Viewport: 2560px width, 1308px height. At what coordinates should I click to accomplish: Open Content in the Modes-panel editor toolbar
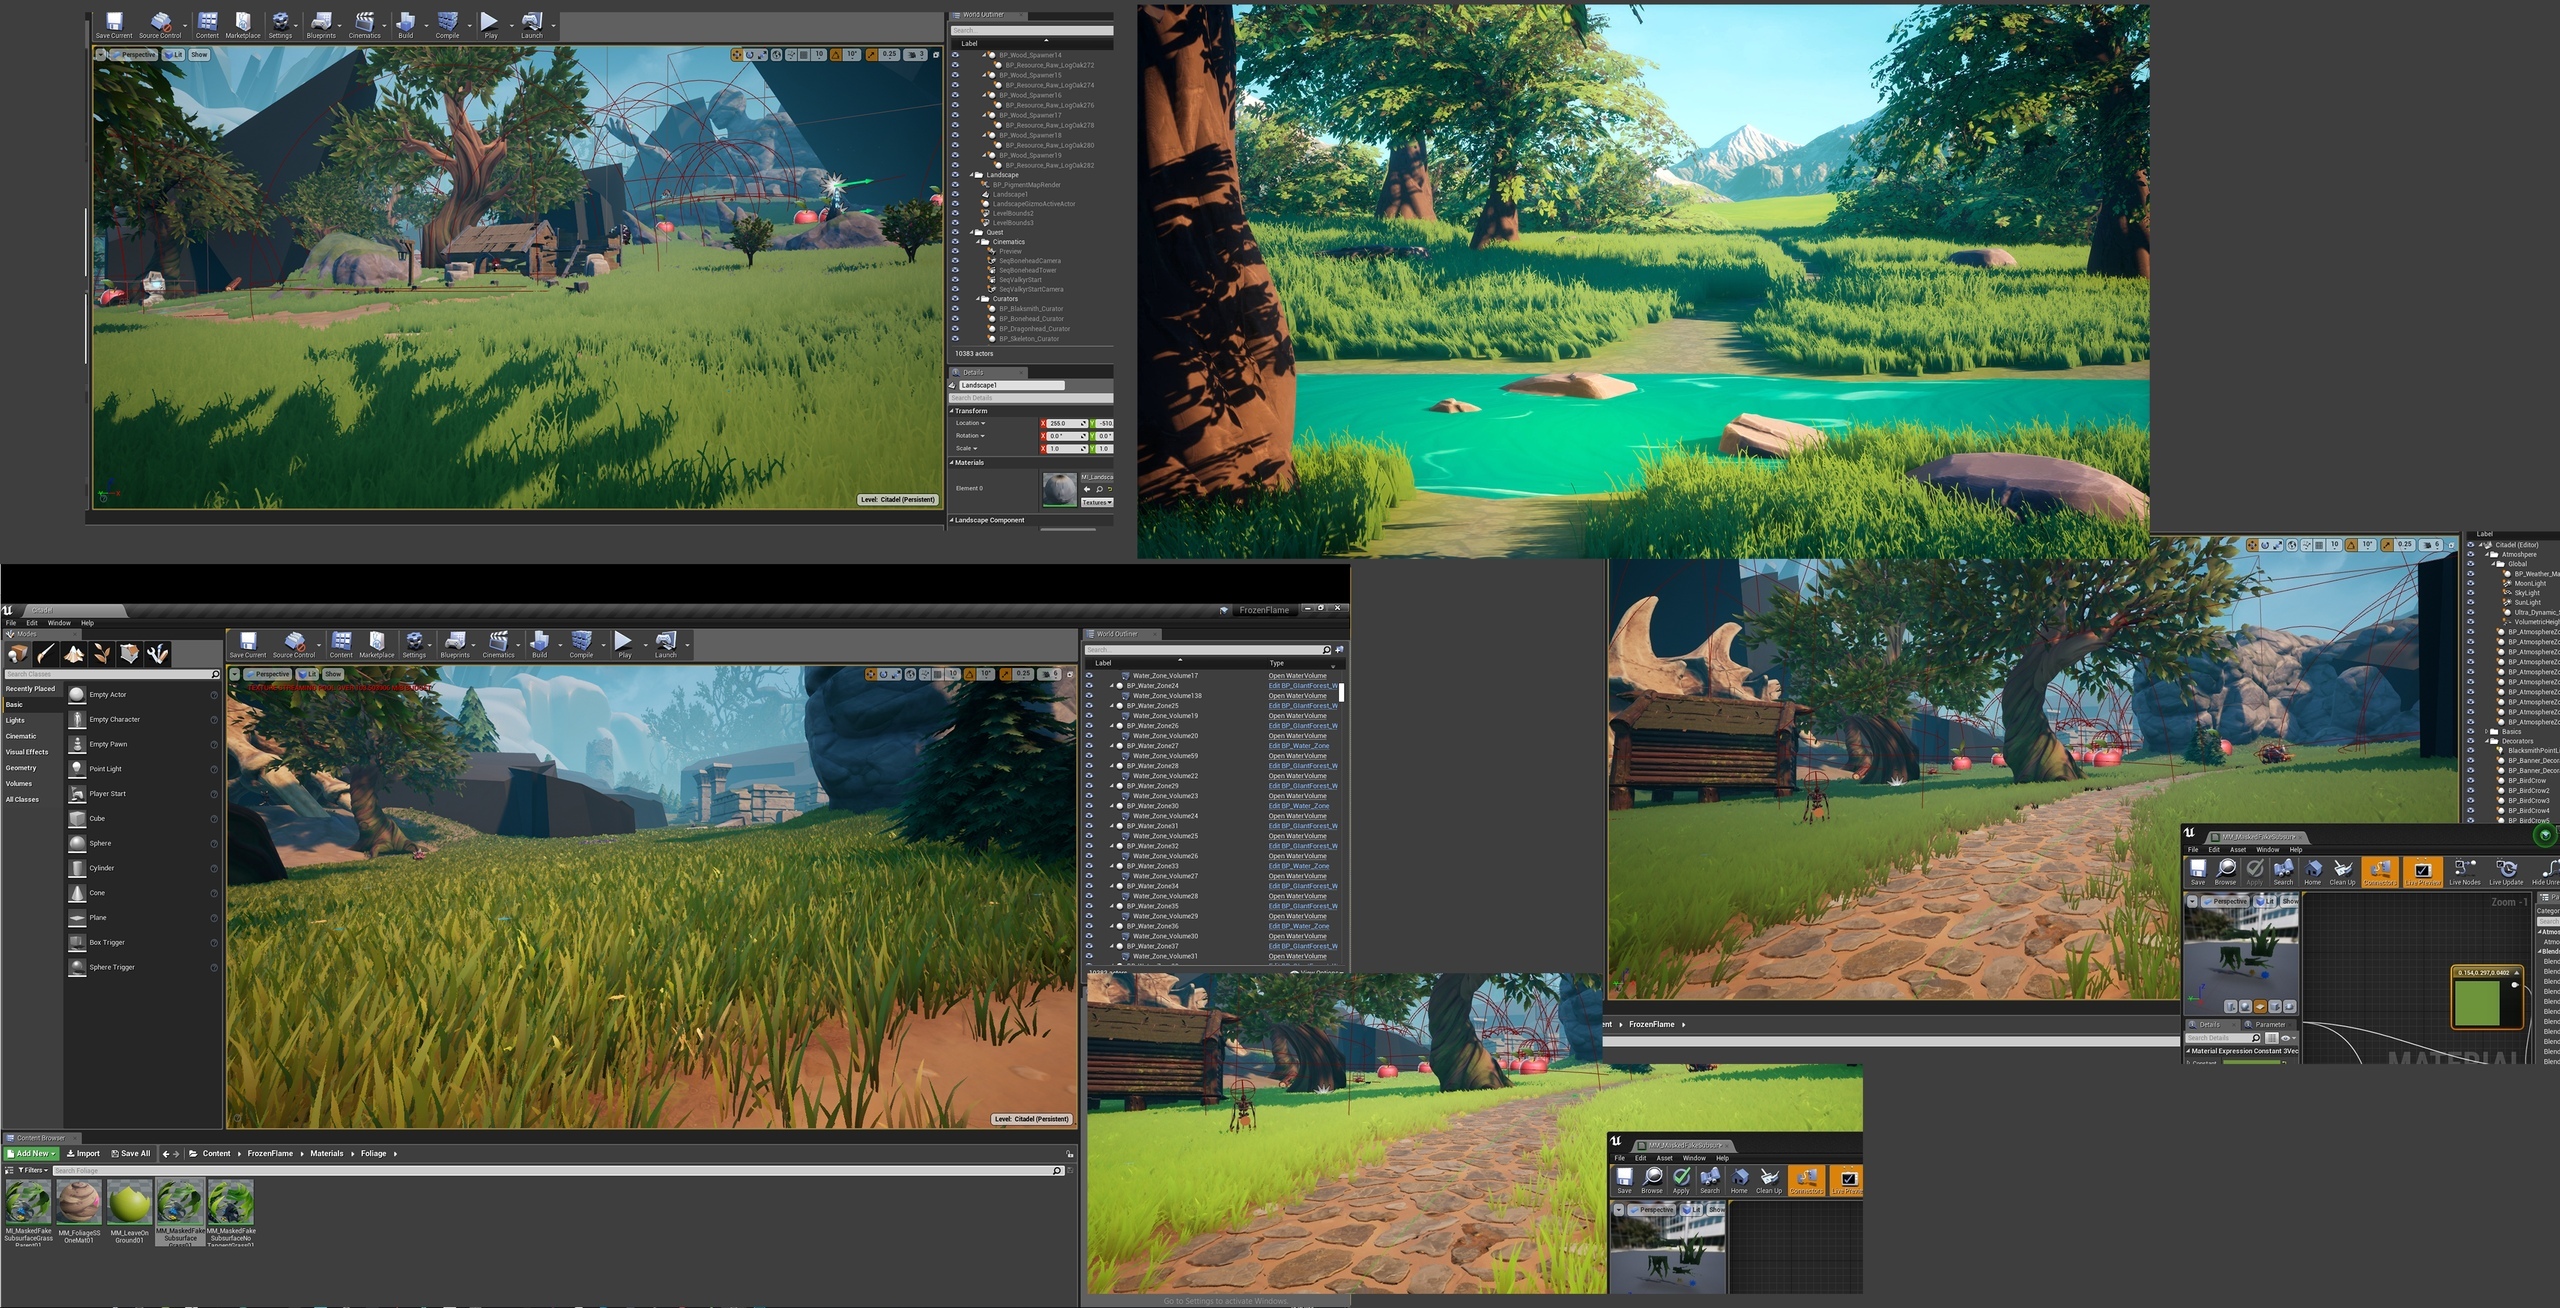tap(341, 644)
